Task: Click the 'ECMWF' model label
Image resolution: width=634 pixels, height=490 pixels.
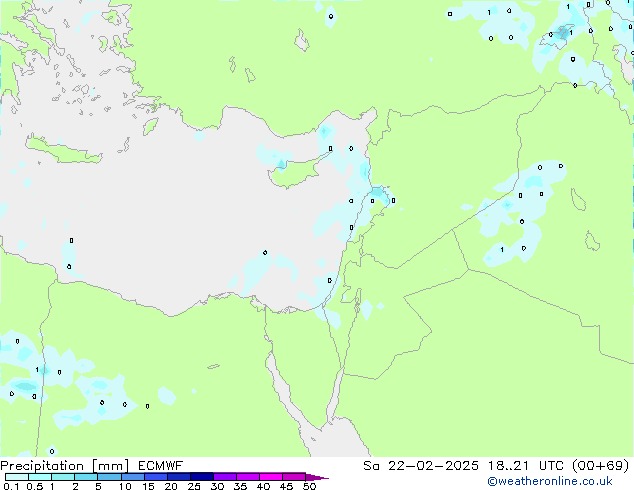Action: coord(161,466)
